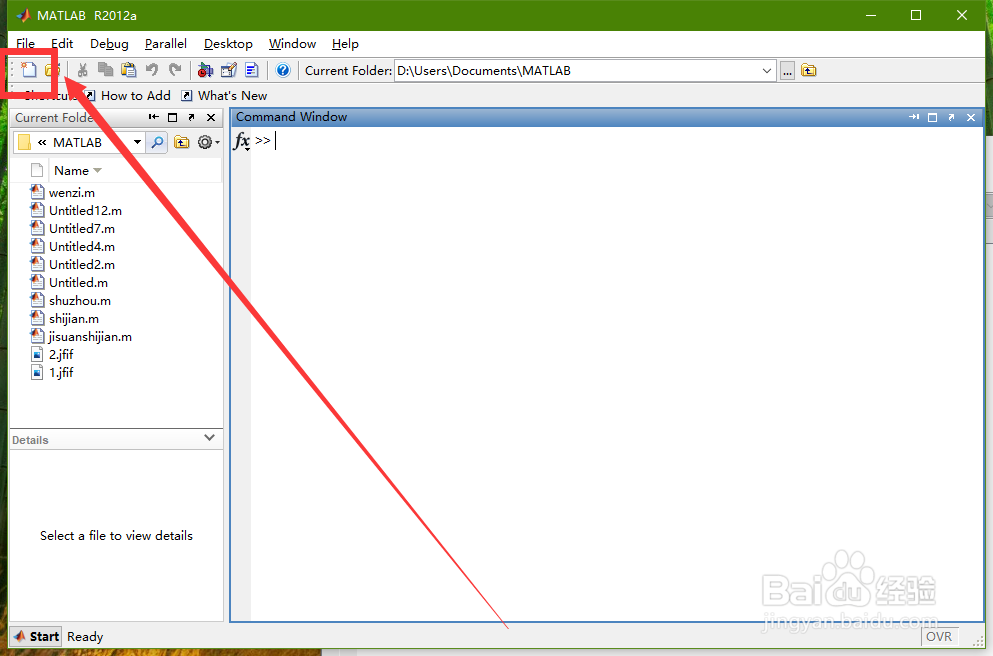Select file shuzhou.m

[x=80, y=301]
